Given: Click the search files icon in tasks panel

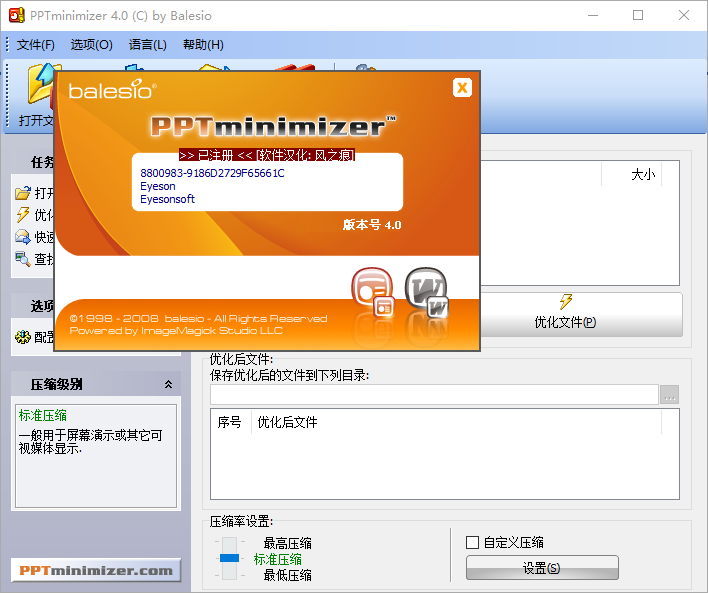Looking at the screenshot, I should [x=23, y=258].
